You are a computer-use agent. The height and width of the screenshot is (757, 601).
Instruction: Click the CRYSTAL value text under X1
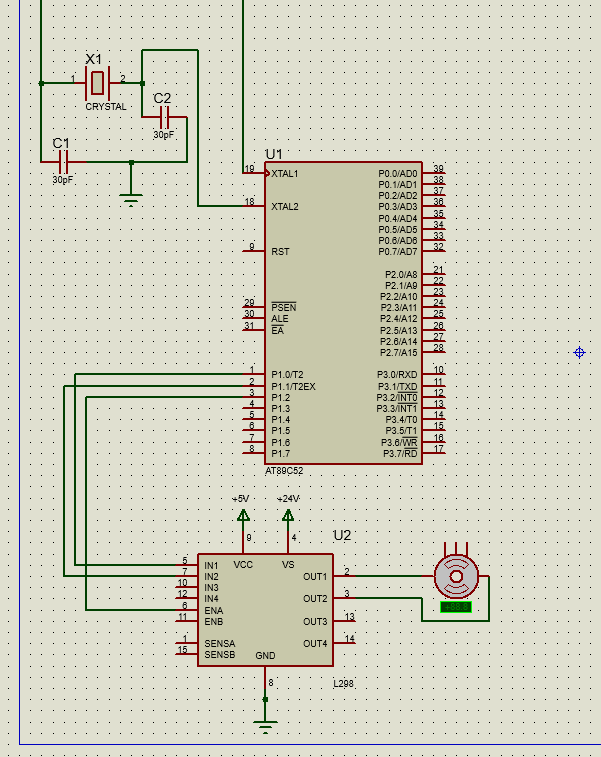coord(106,106)
